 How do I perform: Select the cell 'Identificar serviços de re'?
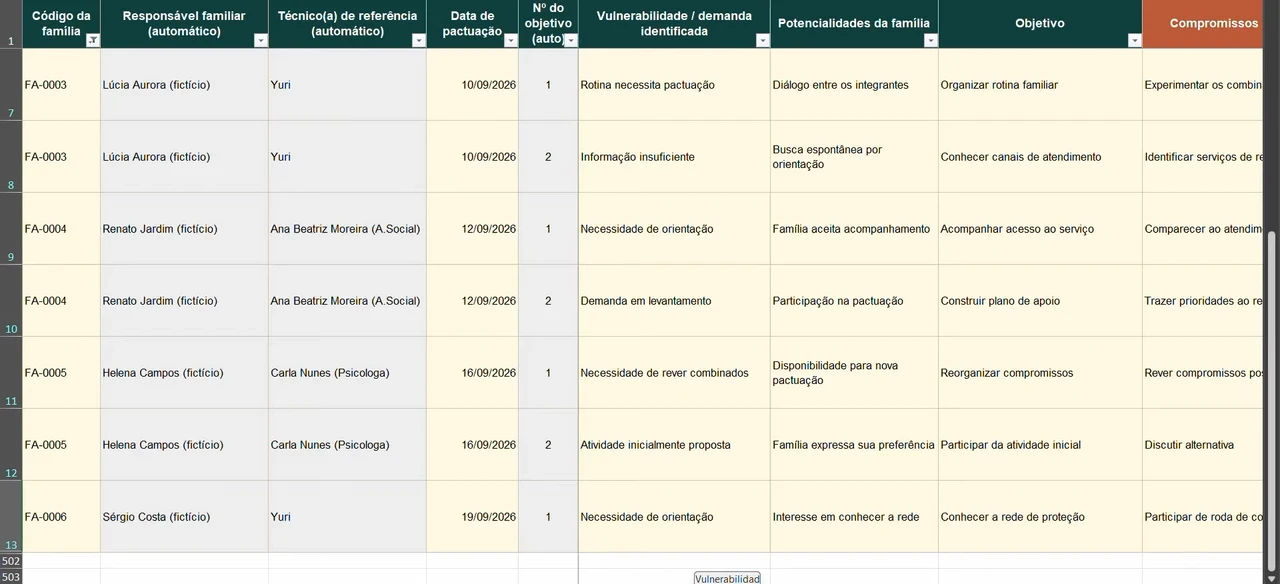[1204, 157]
